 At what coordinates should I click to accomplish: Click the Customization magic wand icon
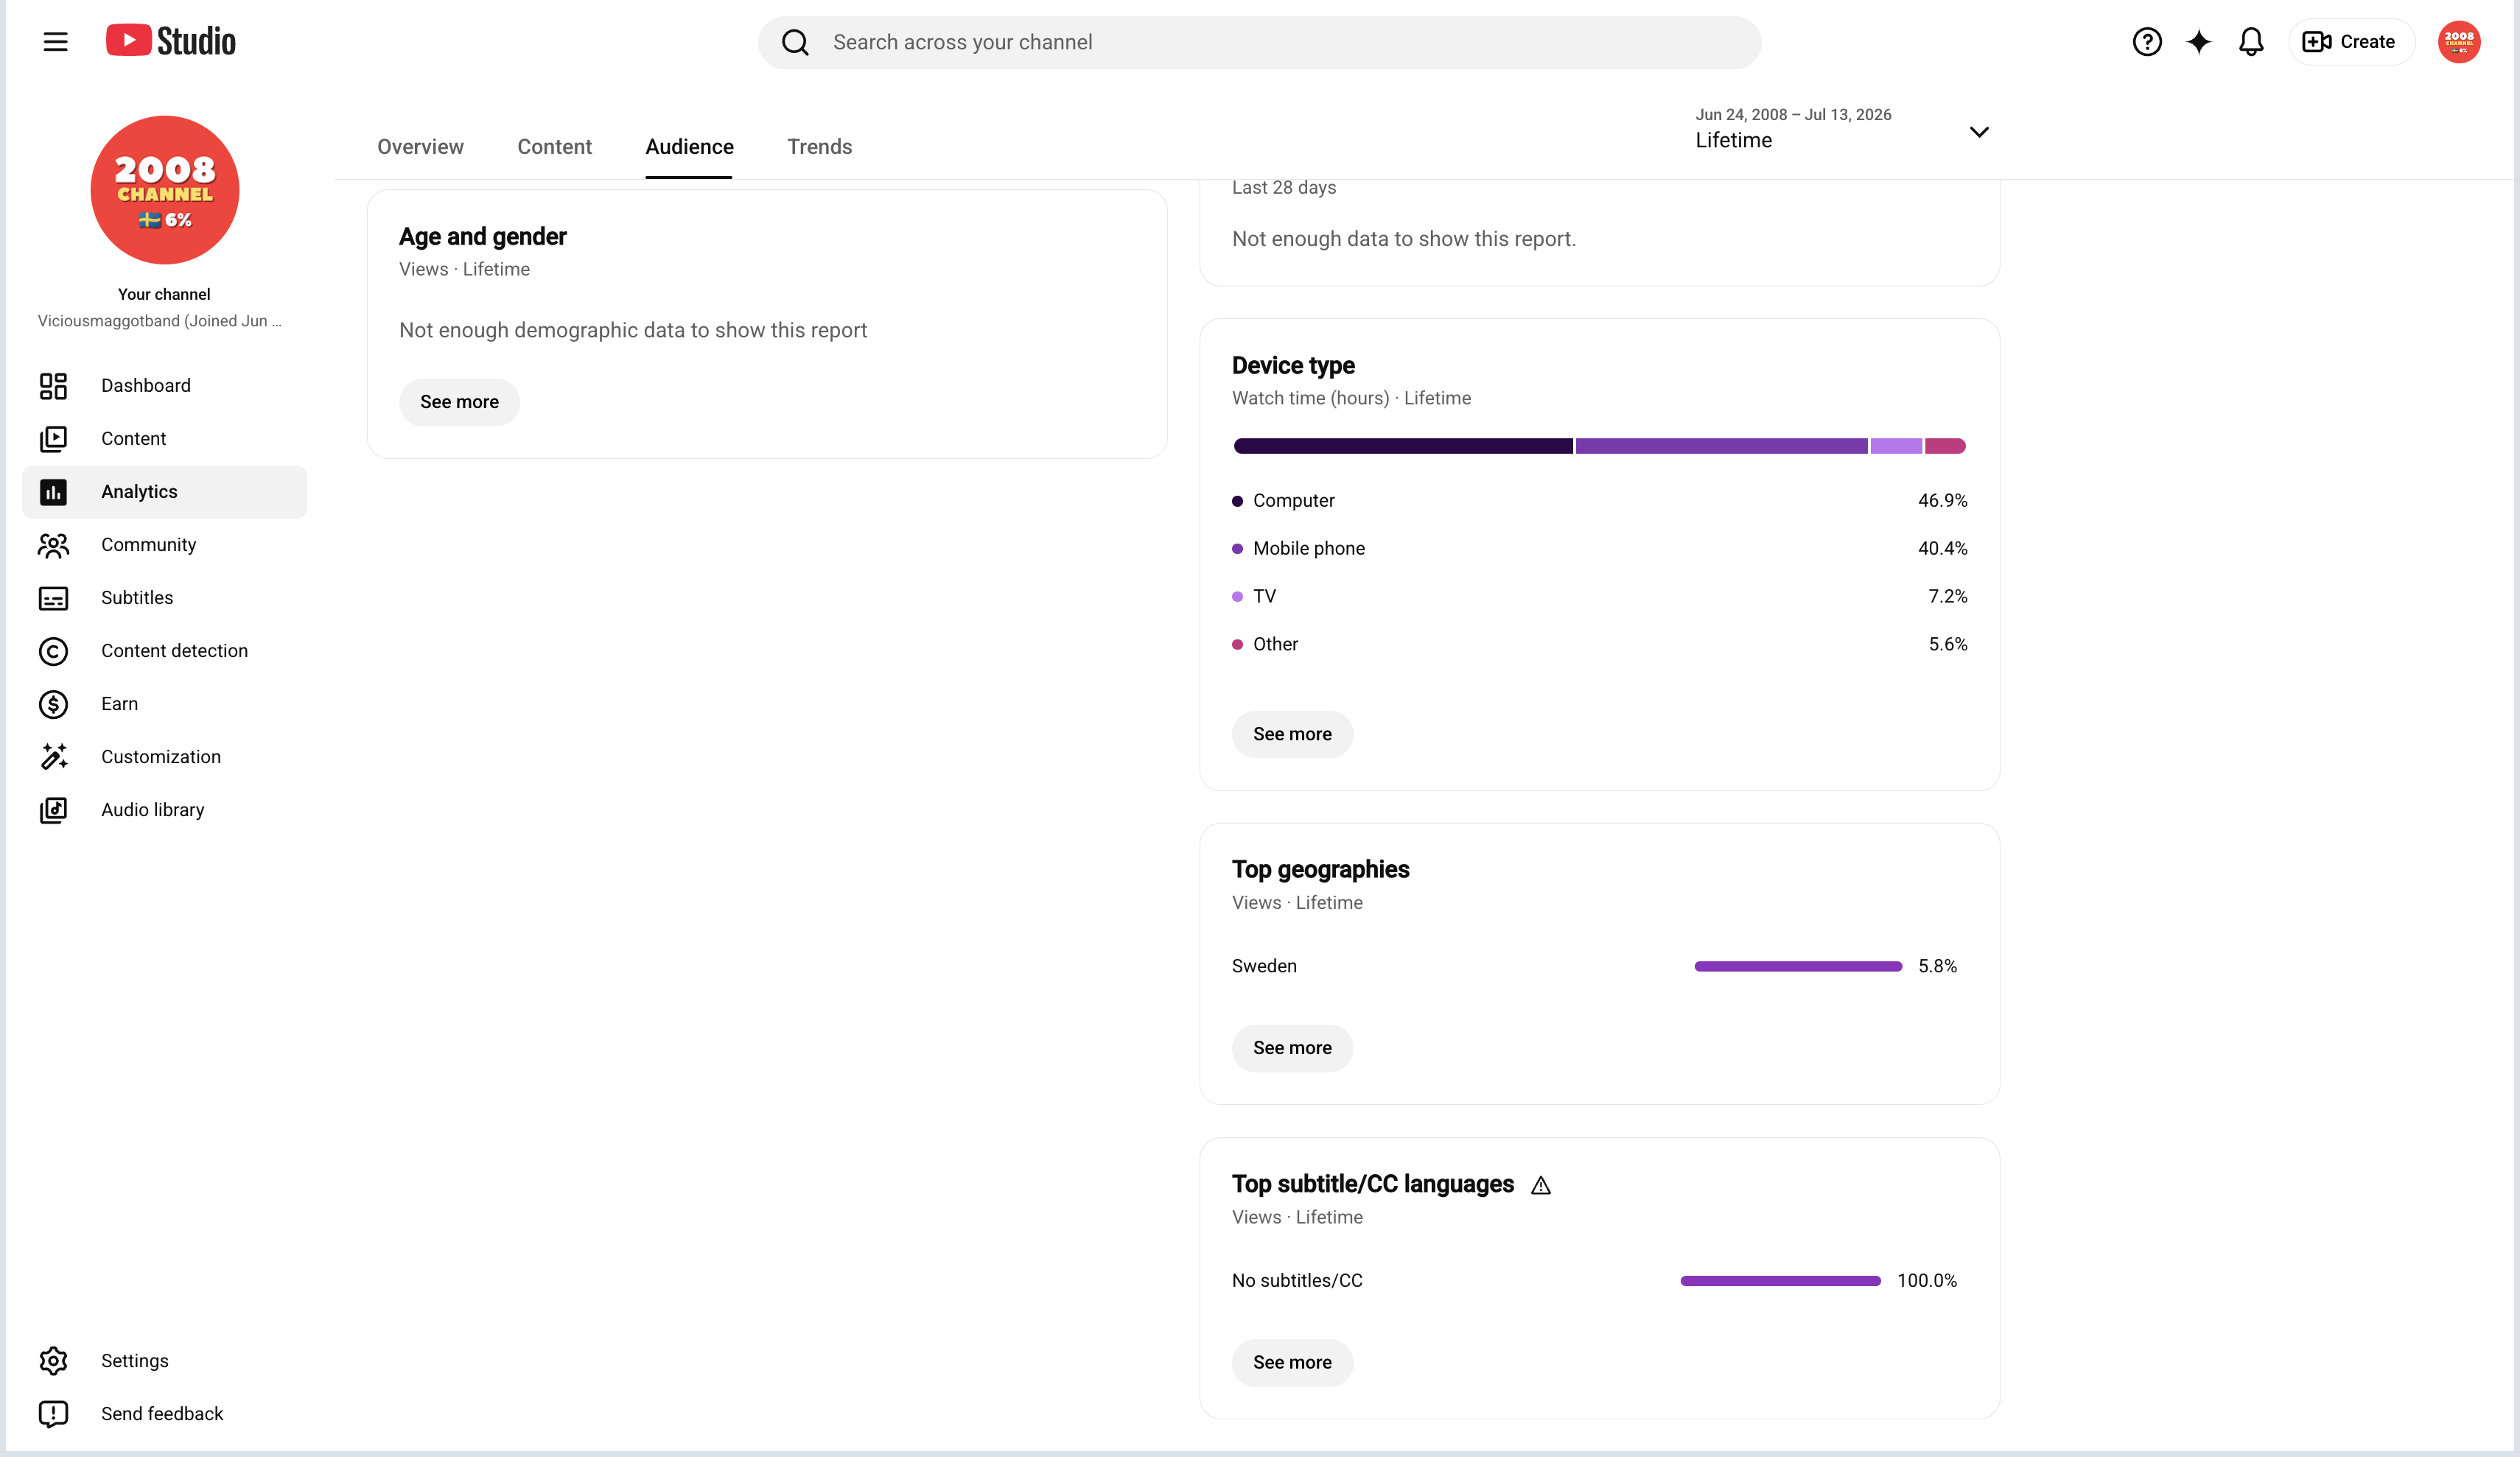pos(53,757)
